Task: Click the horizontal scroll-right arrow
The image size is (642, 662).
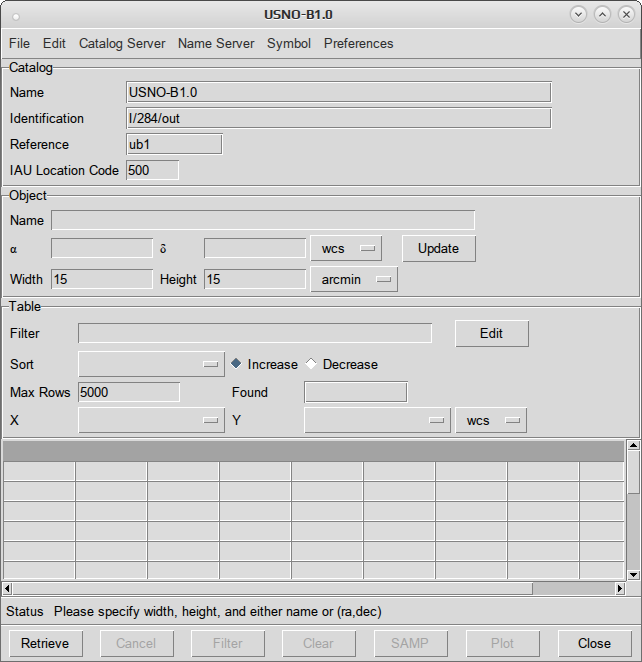Action: (x=620, y=589)
